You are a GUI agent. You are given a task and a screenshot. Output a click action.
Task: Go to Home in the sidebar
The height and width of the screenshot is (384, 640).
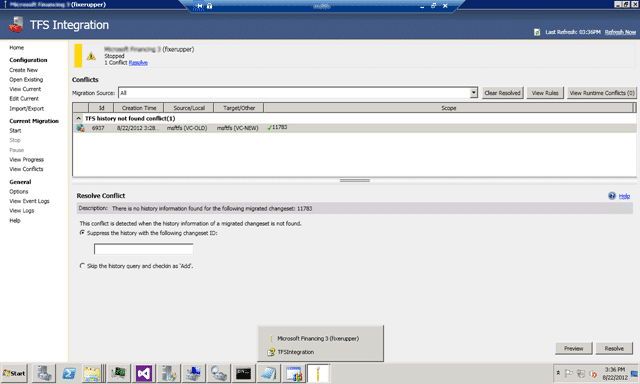17,47
